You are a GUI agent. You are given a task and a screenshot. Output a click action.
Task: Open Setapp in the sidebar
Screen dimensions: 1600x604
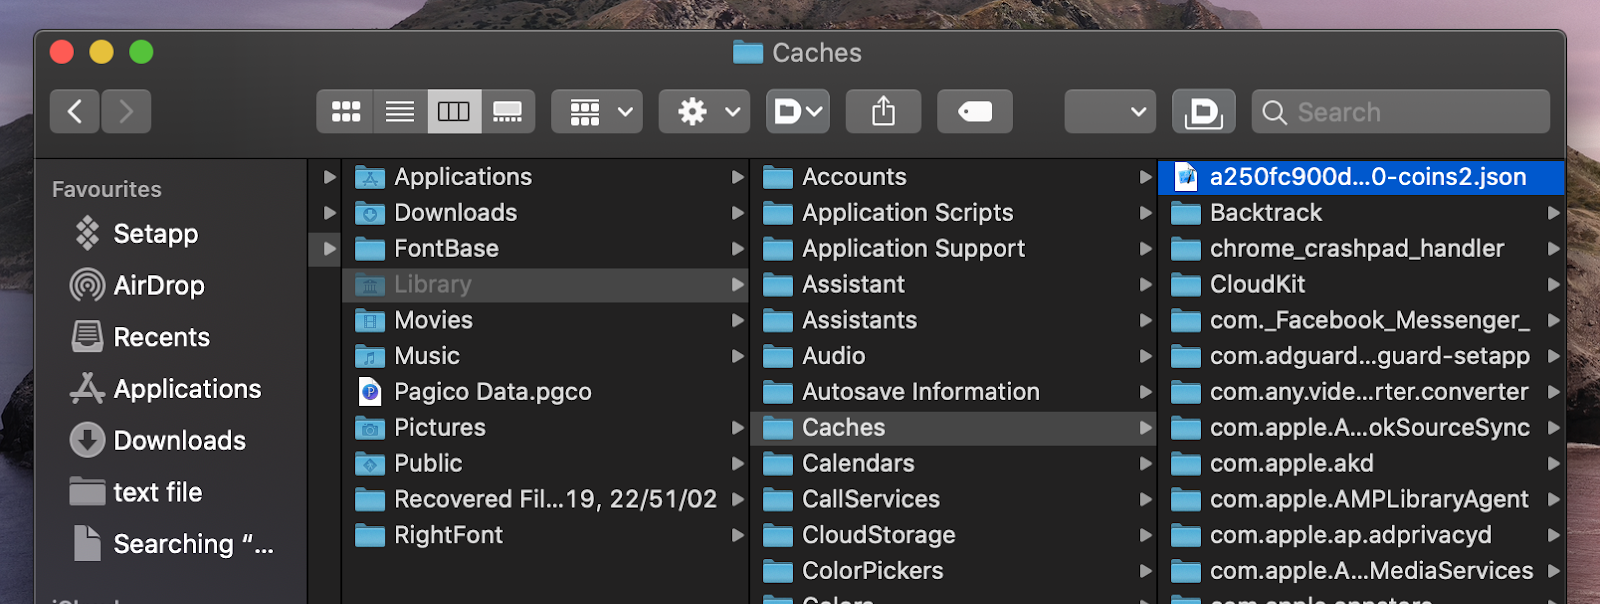135,233
